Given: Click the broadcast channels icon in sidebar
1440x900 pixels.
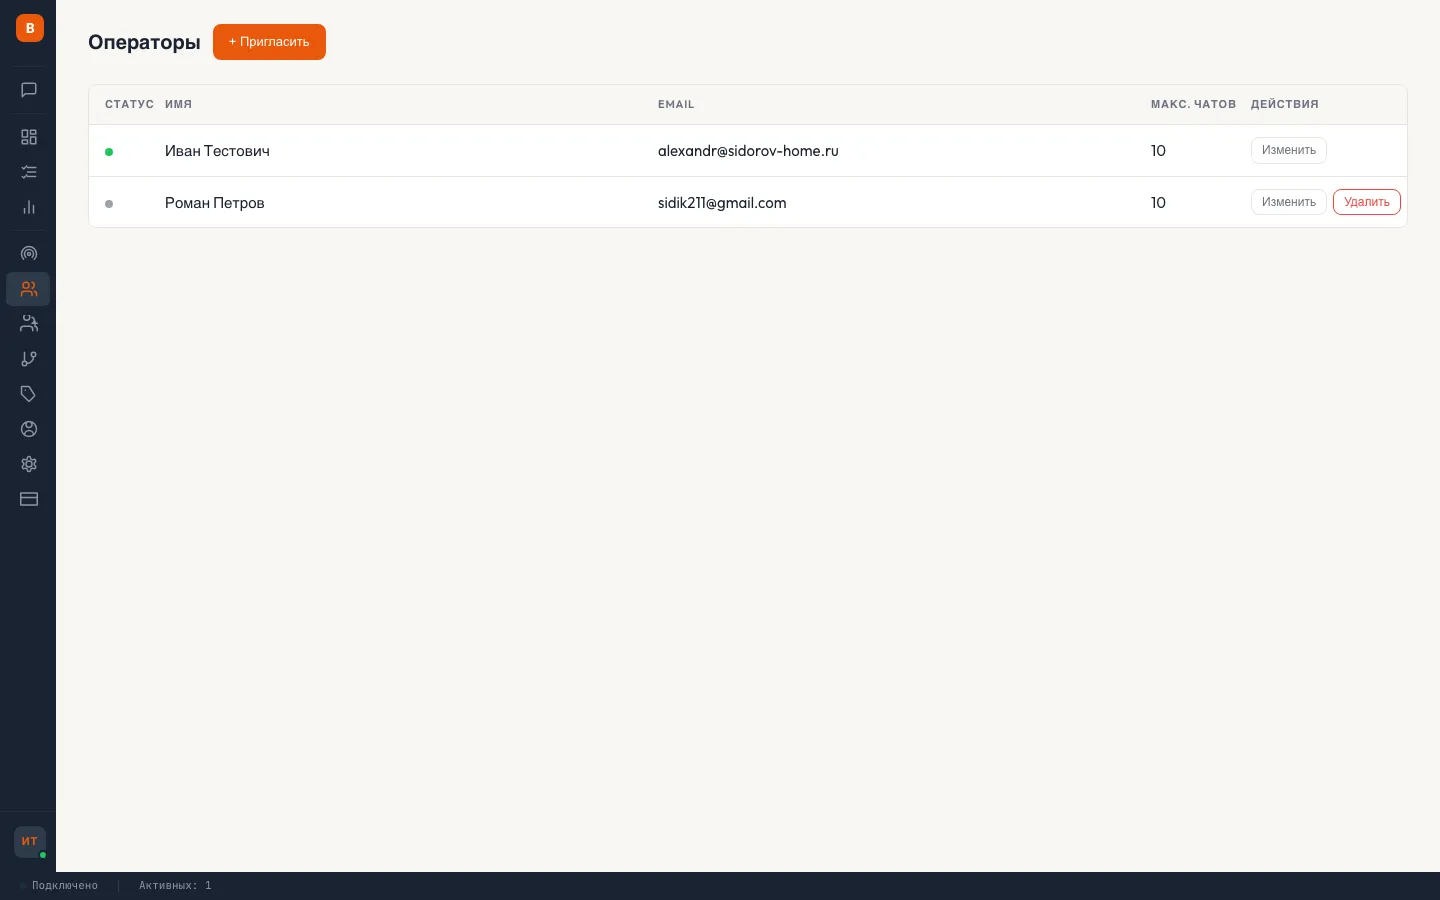Looking at the screenshot, I should [29, 254].
